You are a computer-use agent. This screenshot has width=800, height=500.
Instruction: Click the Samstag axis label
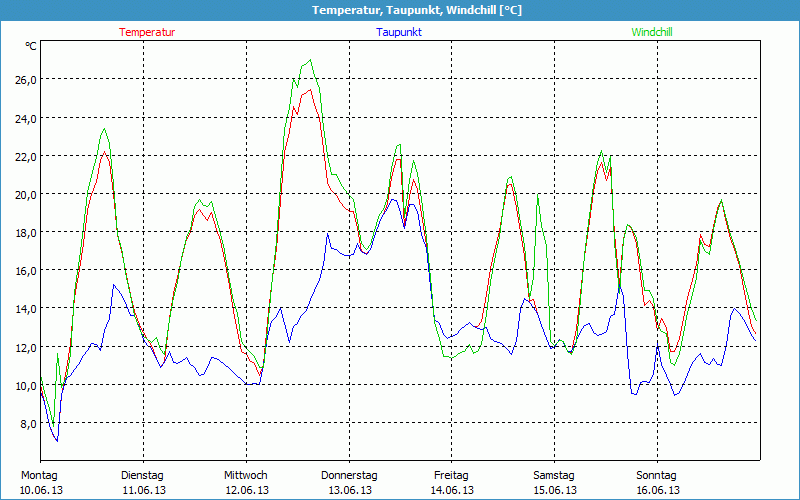coord(554,476)
